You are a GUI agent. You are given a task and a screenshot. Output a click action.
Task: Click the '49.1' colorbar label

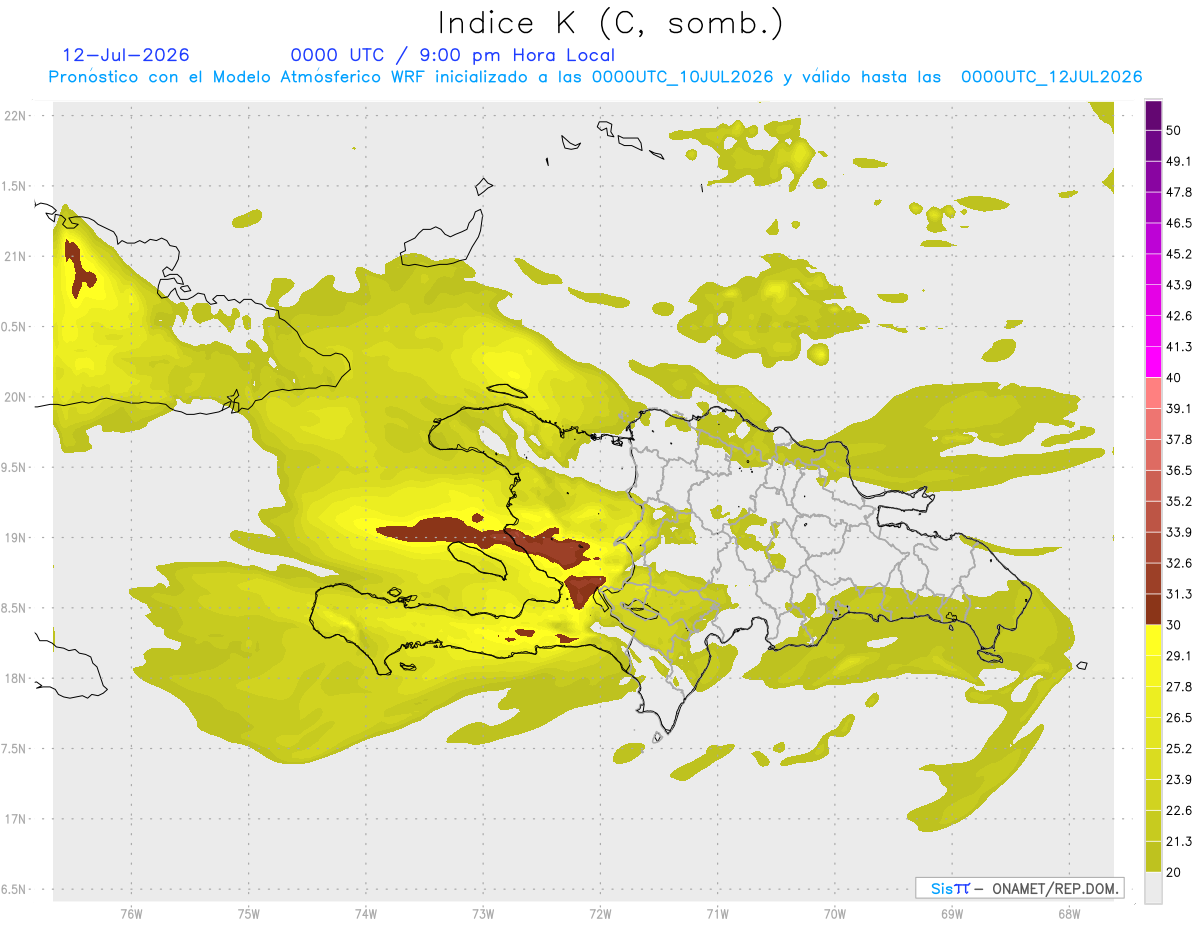point(1179,161)
